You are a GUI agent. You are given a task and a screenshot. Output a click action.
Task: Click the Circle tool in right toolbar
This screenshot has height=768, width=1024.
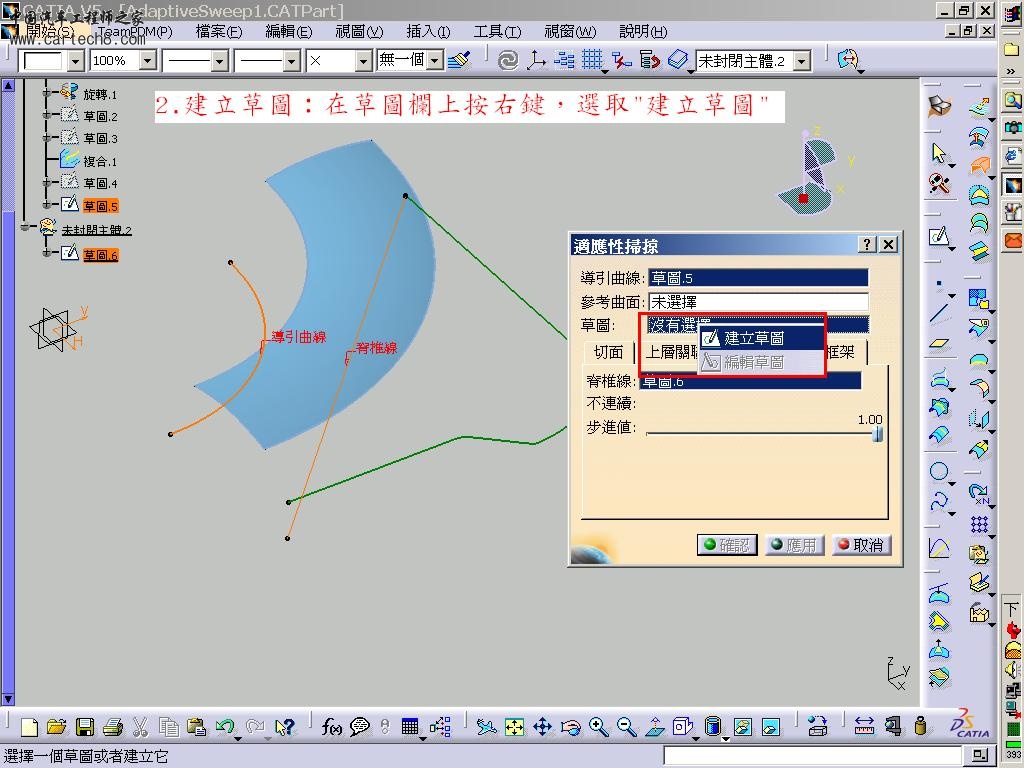(939, 472)
